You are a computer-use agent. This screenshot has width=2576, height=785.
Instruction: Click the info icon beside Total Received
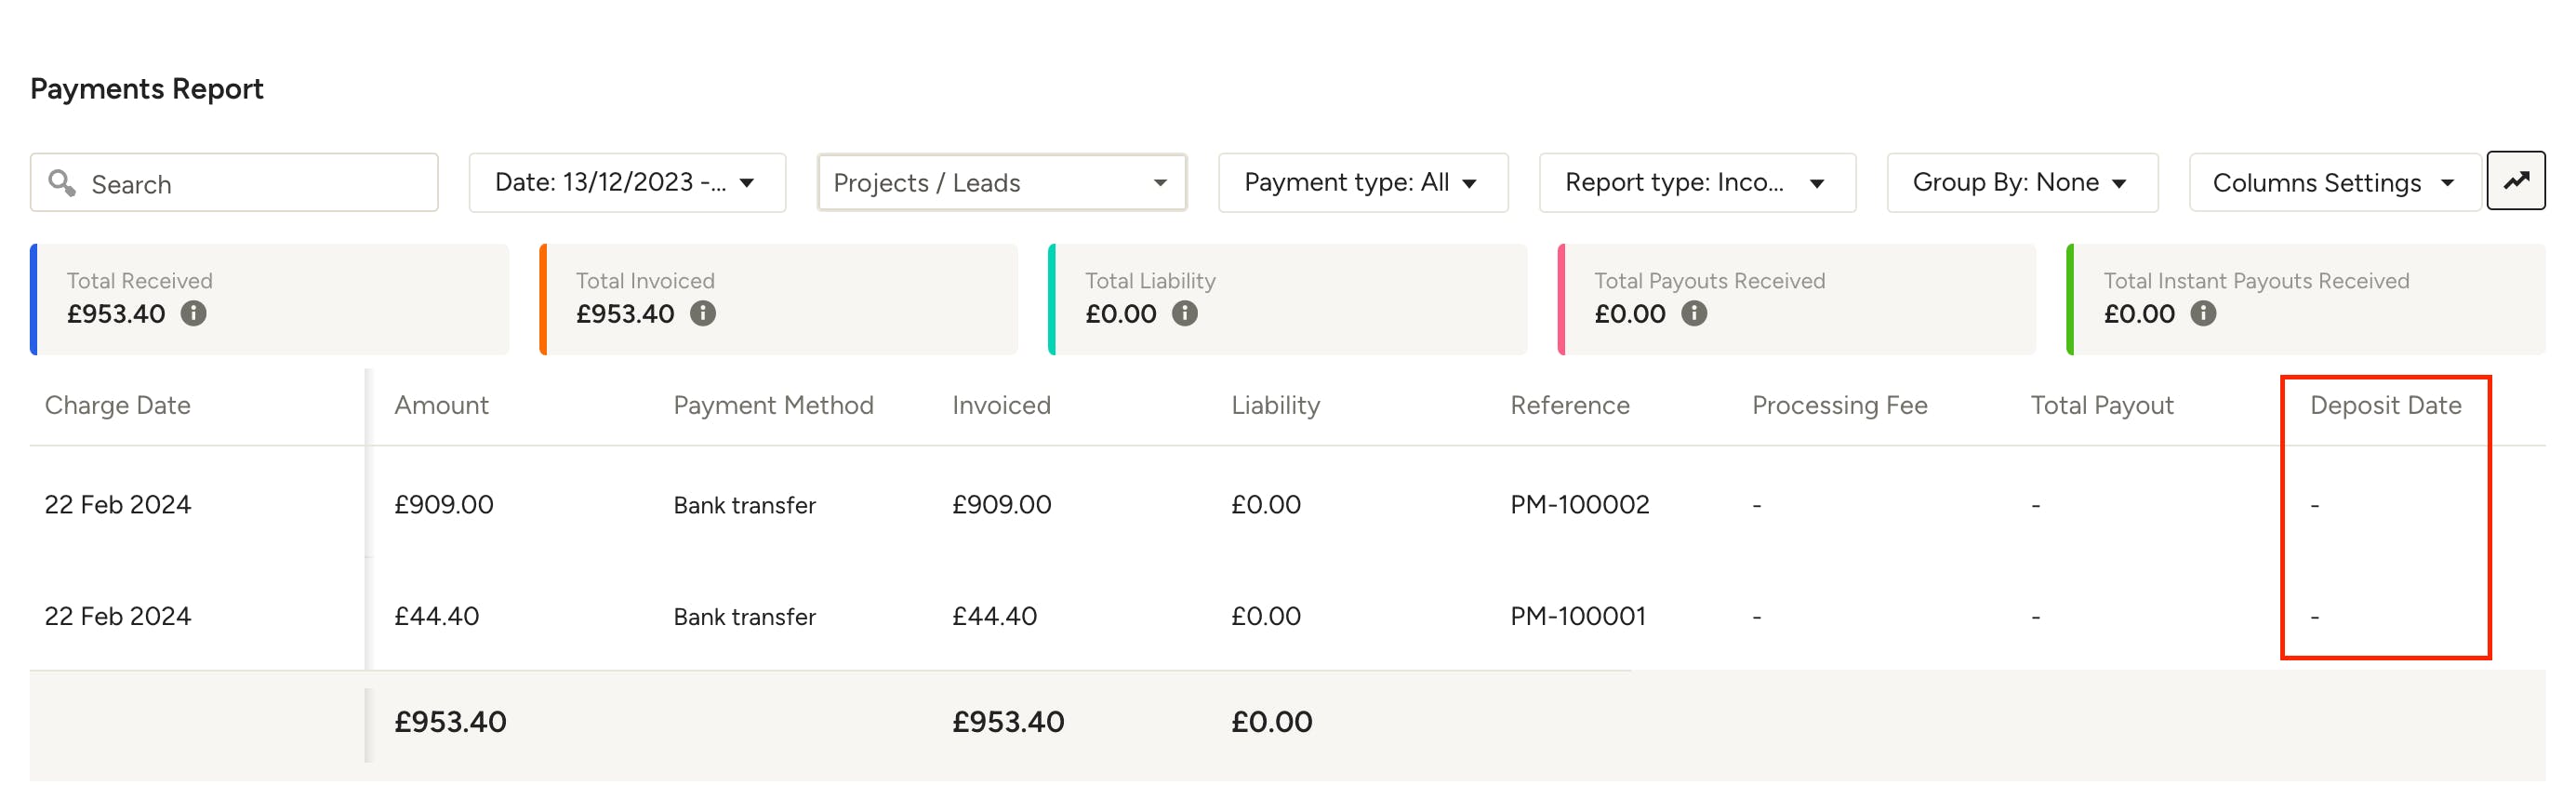tap(194, 314)
